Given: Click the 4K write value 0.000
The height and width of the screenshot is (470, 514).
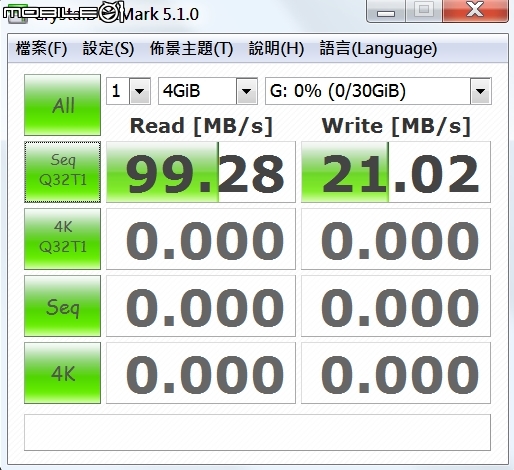Looking at the screenshot, I should [x=396, y=373].
